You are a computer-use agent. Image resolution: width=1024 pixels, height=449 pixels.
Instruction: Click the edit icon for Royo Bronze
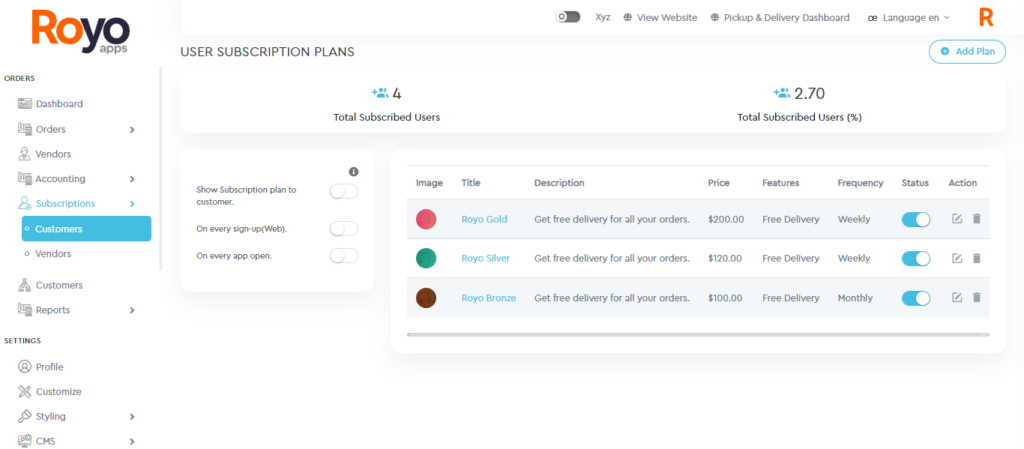pyautogui.click(x=957, y=297)
